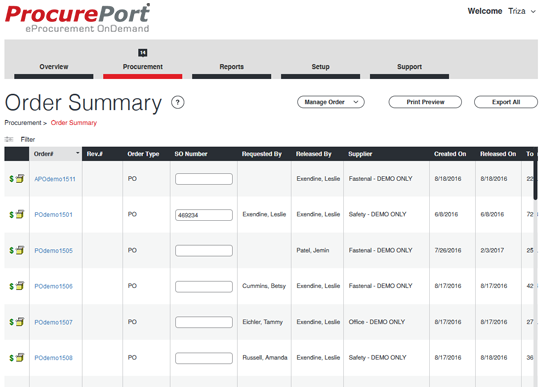Click SO Number field containing 469234
Viewport: 543px width, 387px height.
click(204, 215)
